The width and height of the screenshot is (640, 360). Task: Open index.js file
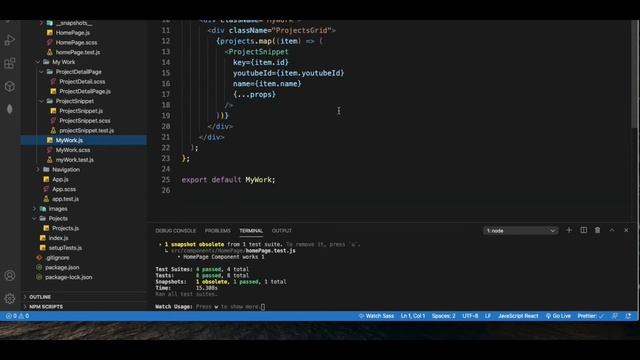(x=58, y=238)
